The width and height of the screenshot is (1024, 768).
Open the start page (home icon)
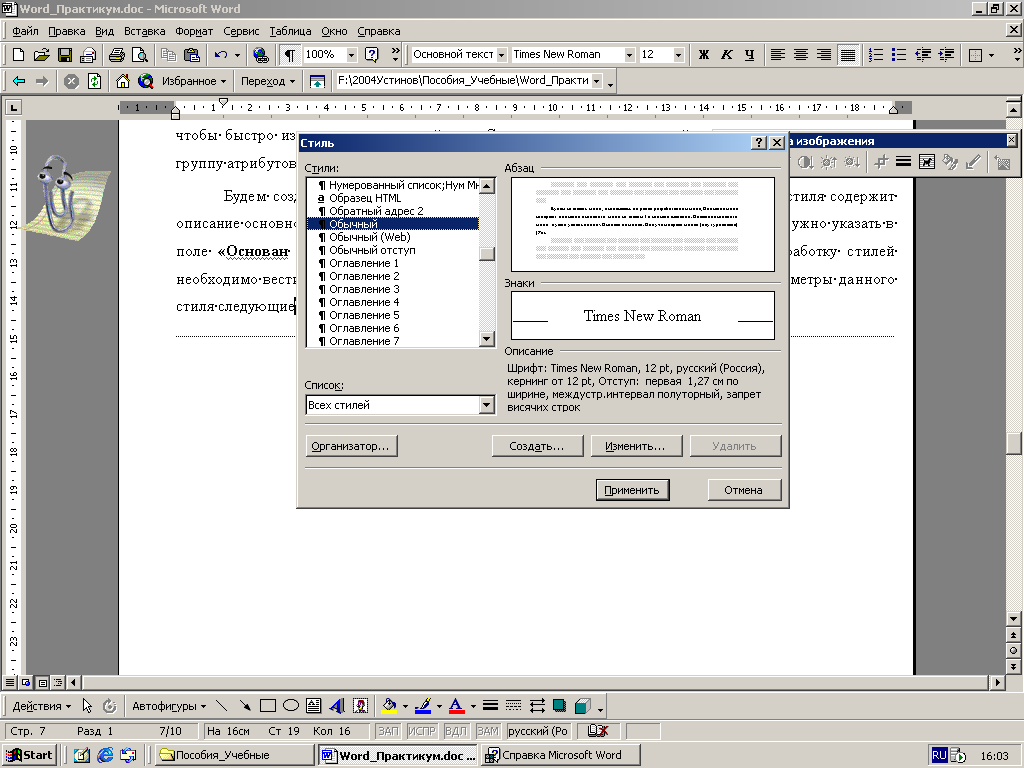tap(122, 81)
